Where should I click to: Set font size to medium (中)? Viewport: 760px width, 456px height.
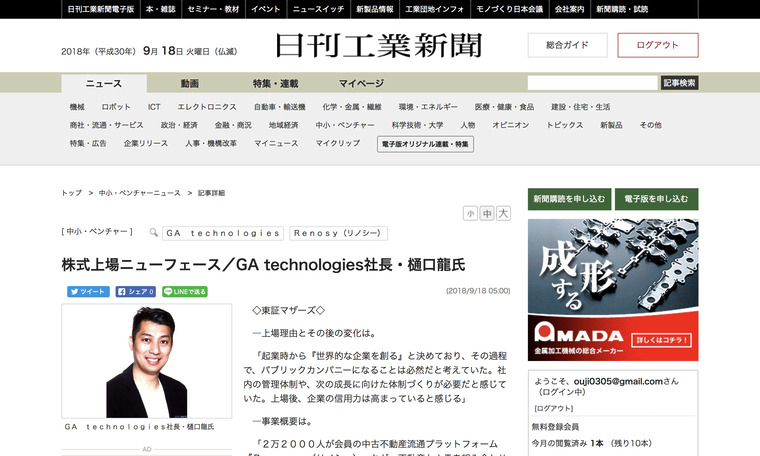pyautogui.click(x=487, y=213)
